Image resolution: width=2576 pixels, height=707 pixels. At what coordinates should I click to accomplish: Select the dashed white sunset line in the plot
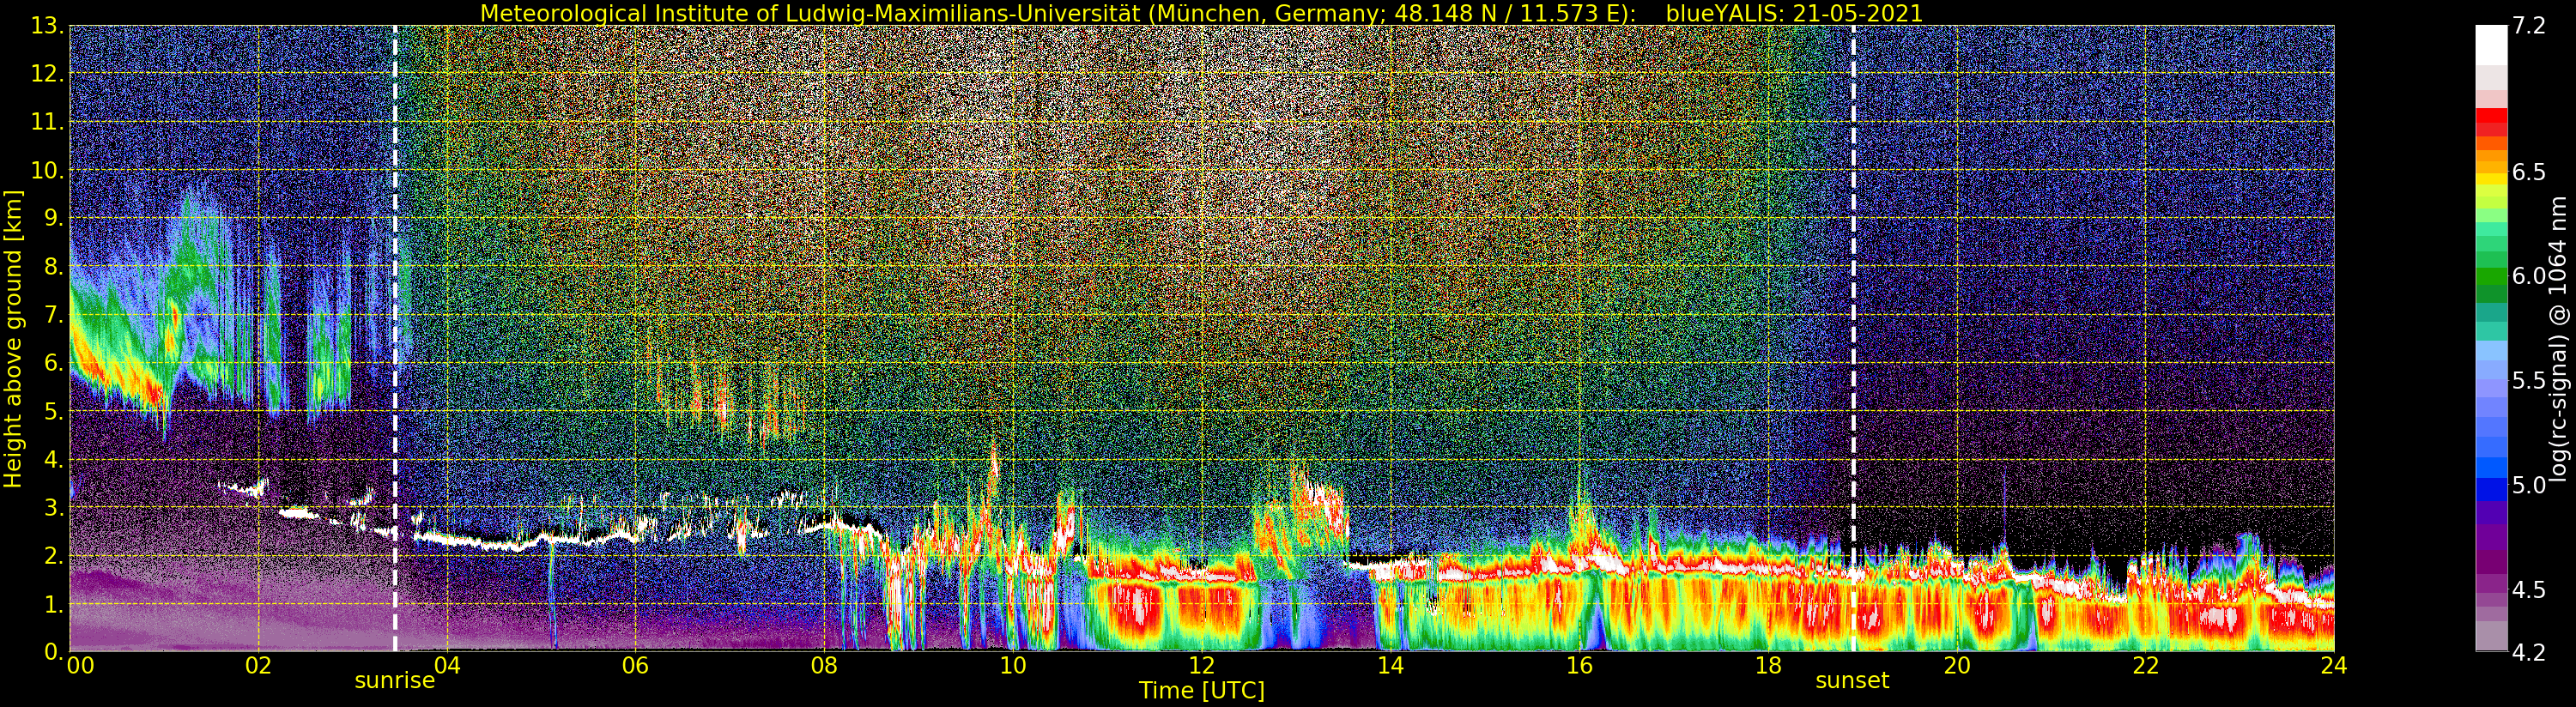[1853, 300]
